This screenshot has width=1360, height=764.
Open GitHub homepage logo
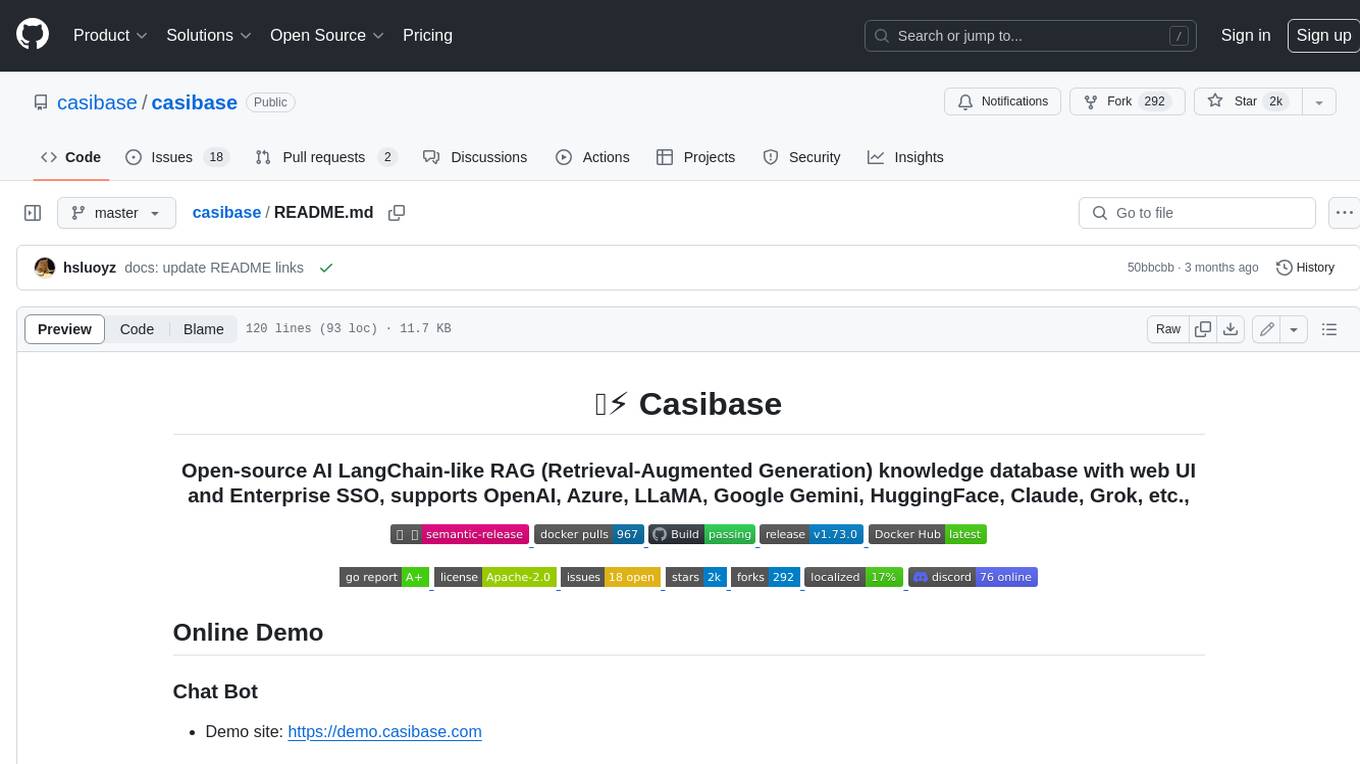(x=32, y=35)
